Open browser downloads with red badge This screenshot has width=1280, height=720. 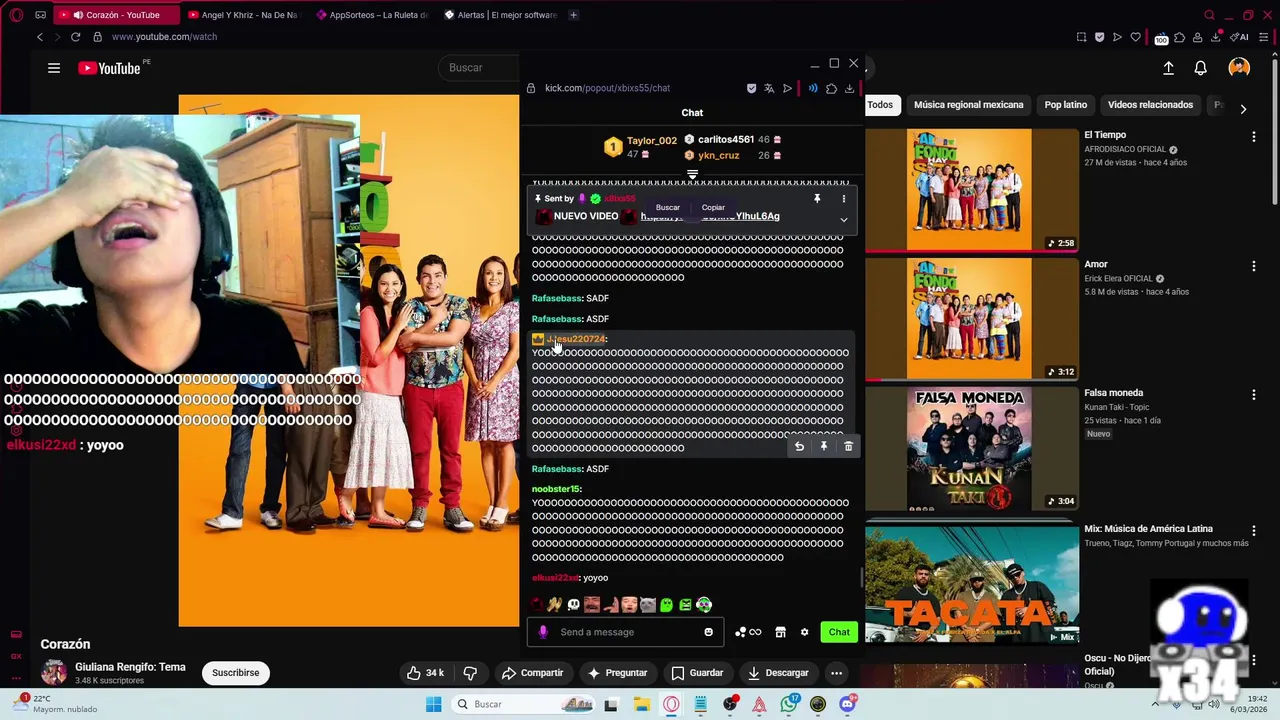pos(1216,37)
